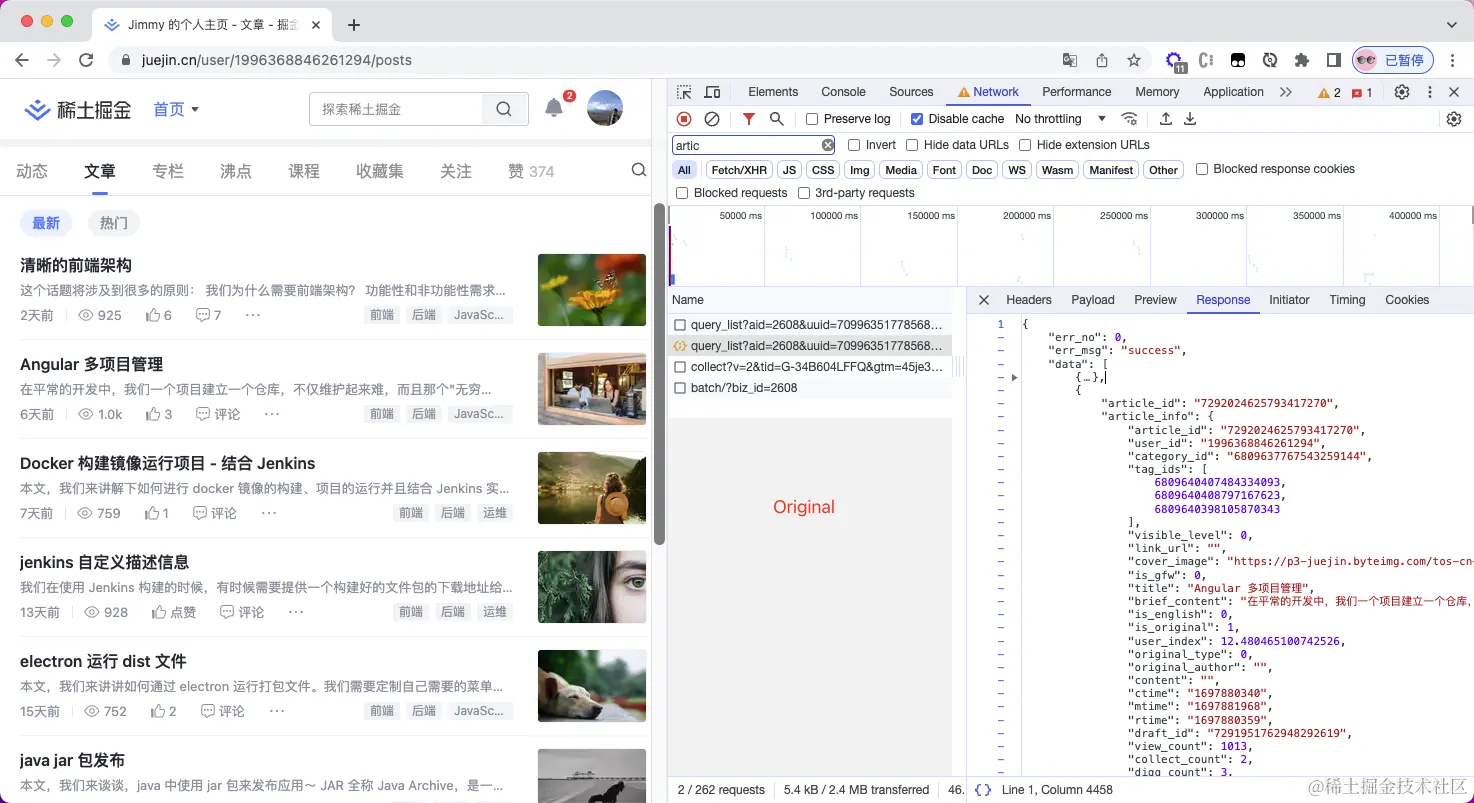Open browser side panel icon
The width and height of the screenshot is (1474, 803).
click(x=1334, y=60)
